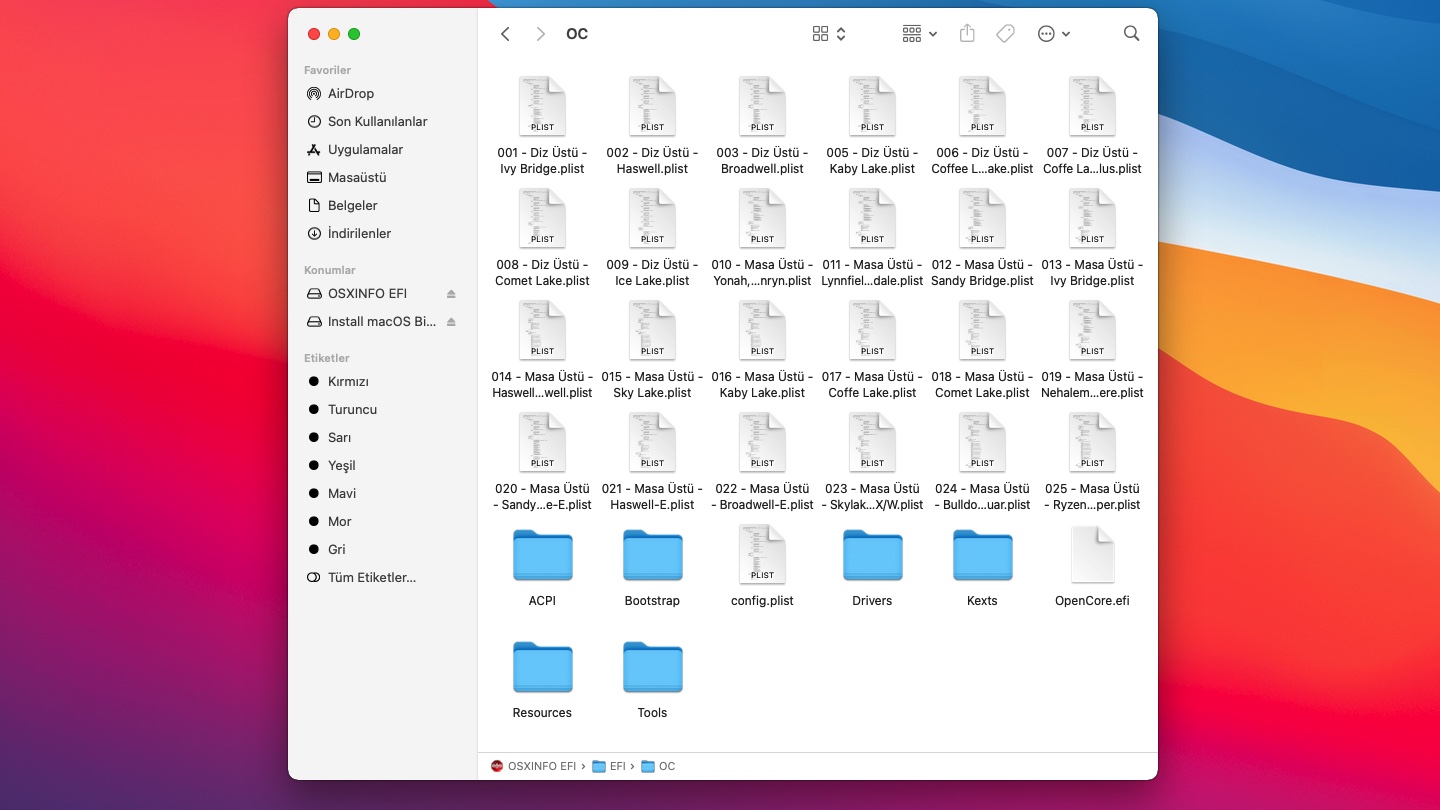Click the Edit Tags toolbar icon

click(x=1005, y=34)
